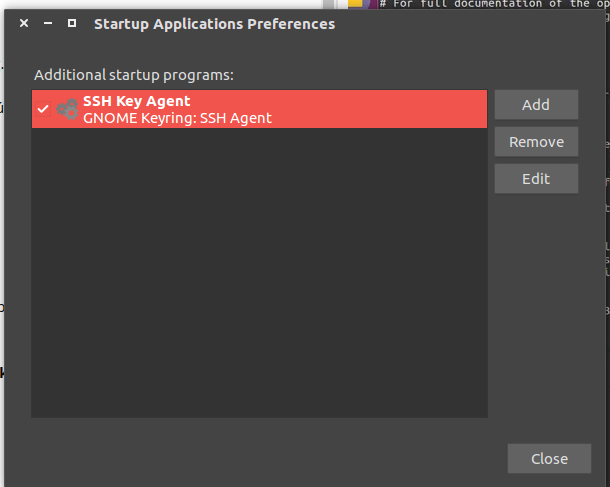Remove the selected startup program
610x487 pixels.
tap(536, 142)
